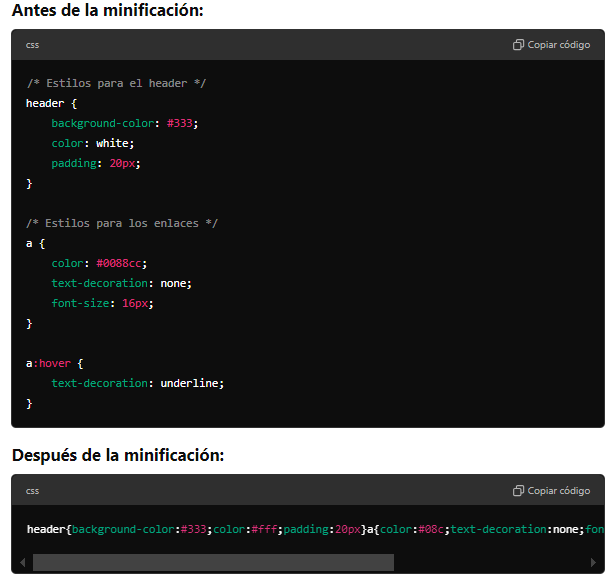Click the copy icon in the minified css block

(518, 491)
